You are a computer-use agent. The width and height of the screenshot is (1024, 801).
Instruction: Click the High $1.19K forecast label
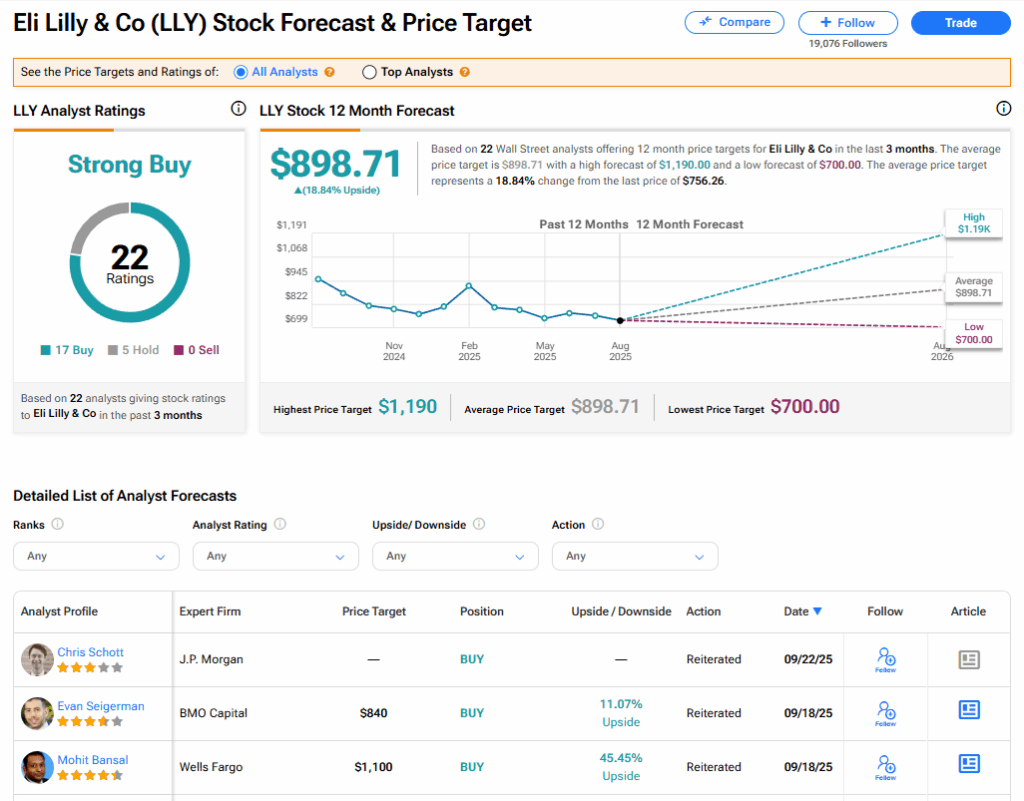tap(974, 223)
